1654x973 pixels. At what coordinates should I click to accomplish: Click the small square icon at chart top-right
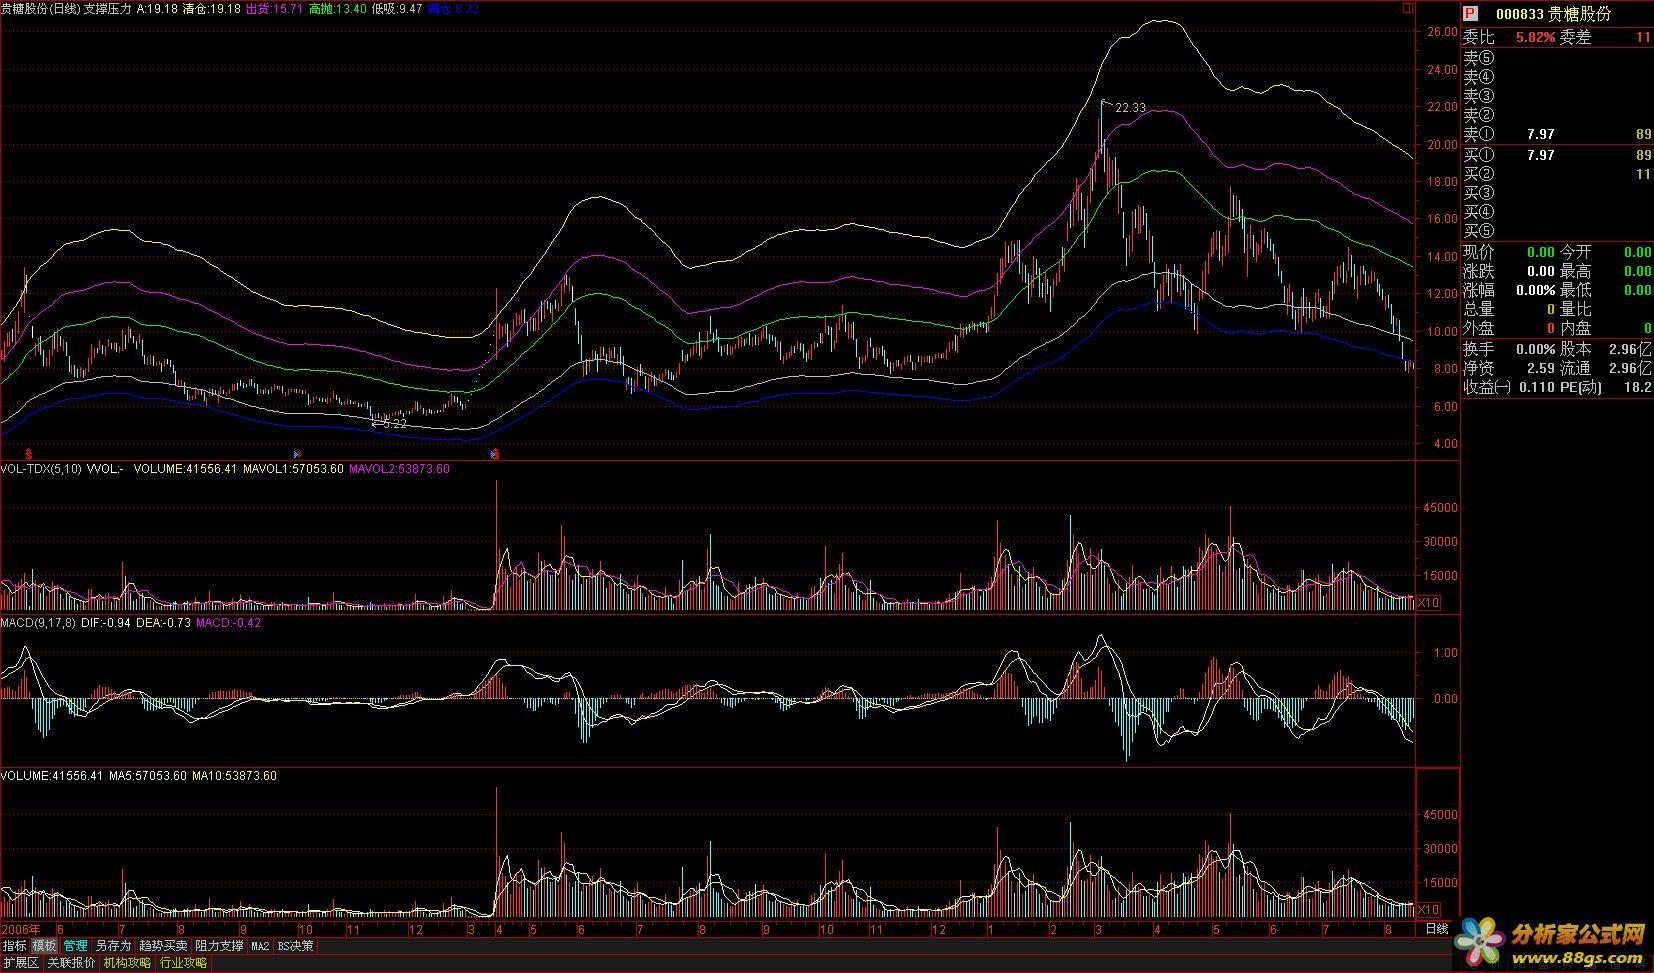(1408, 9)
